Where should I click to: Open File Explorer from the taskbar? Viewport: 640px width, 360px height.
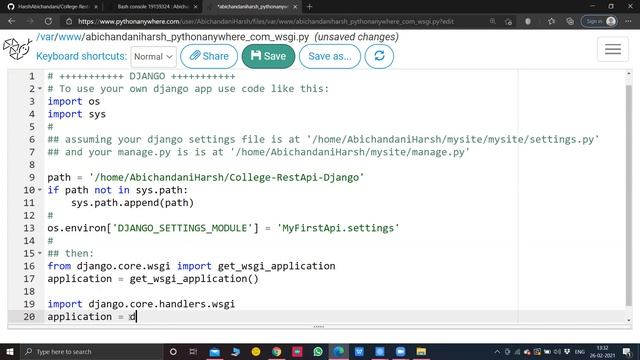coord(421,351)
